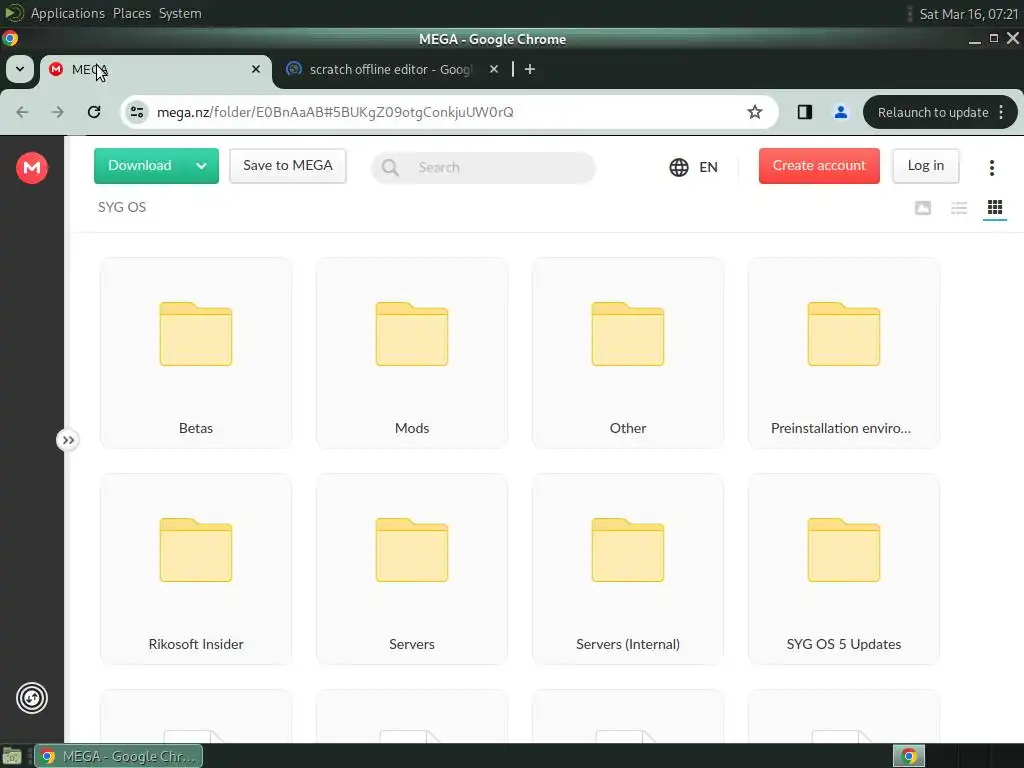
Task: Expand the sidebar with double-arrow button
Action: click(x=68, y=440)
